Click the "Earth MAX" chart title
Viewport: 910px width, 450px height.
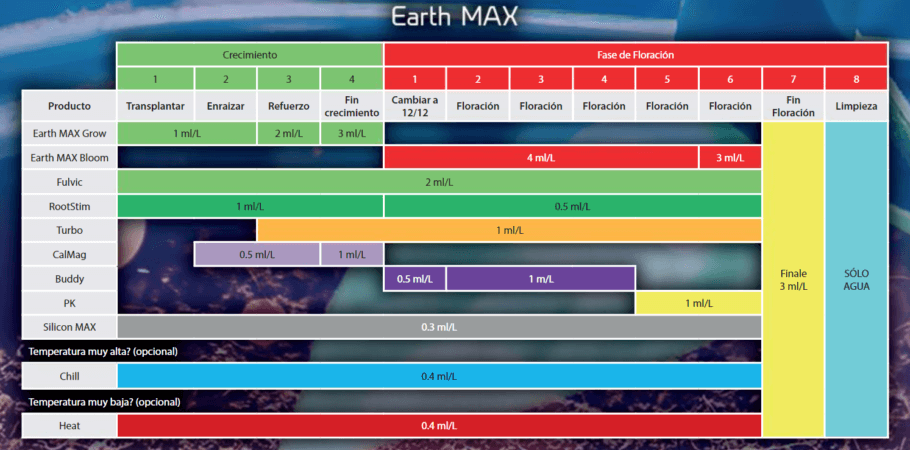[454, 17]
